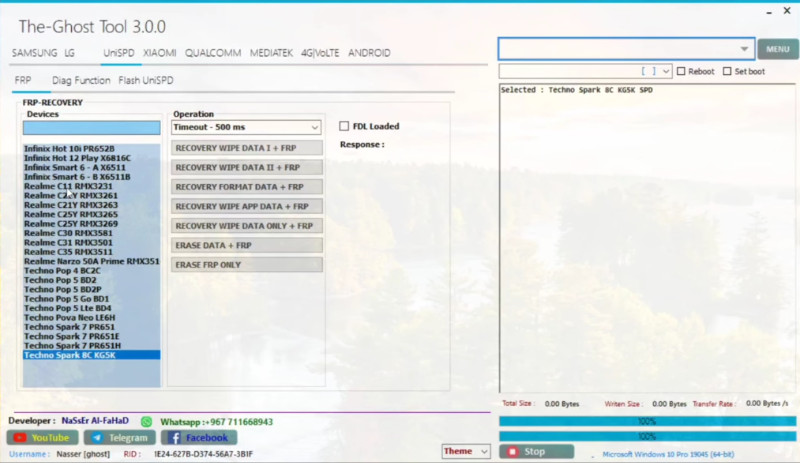Enable the Reboot checkbox
This screenshot has width=800, height=463.
[x=681, y=71]
